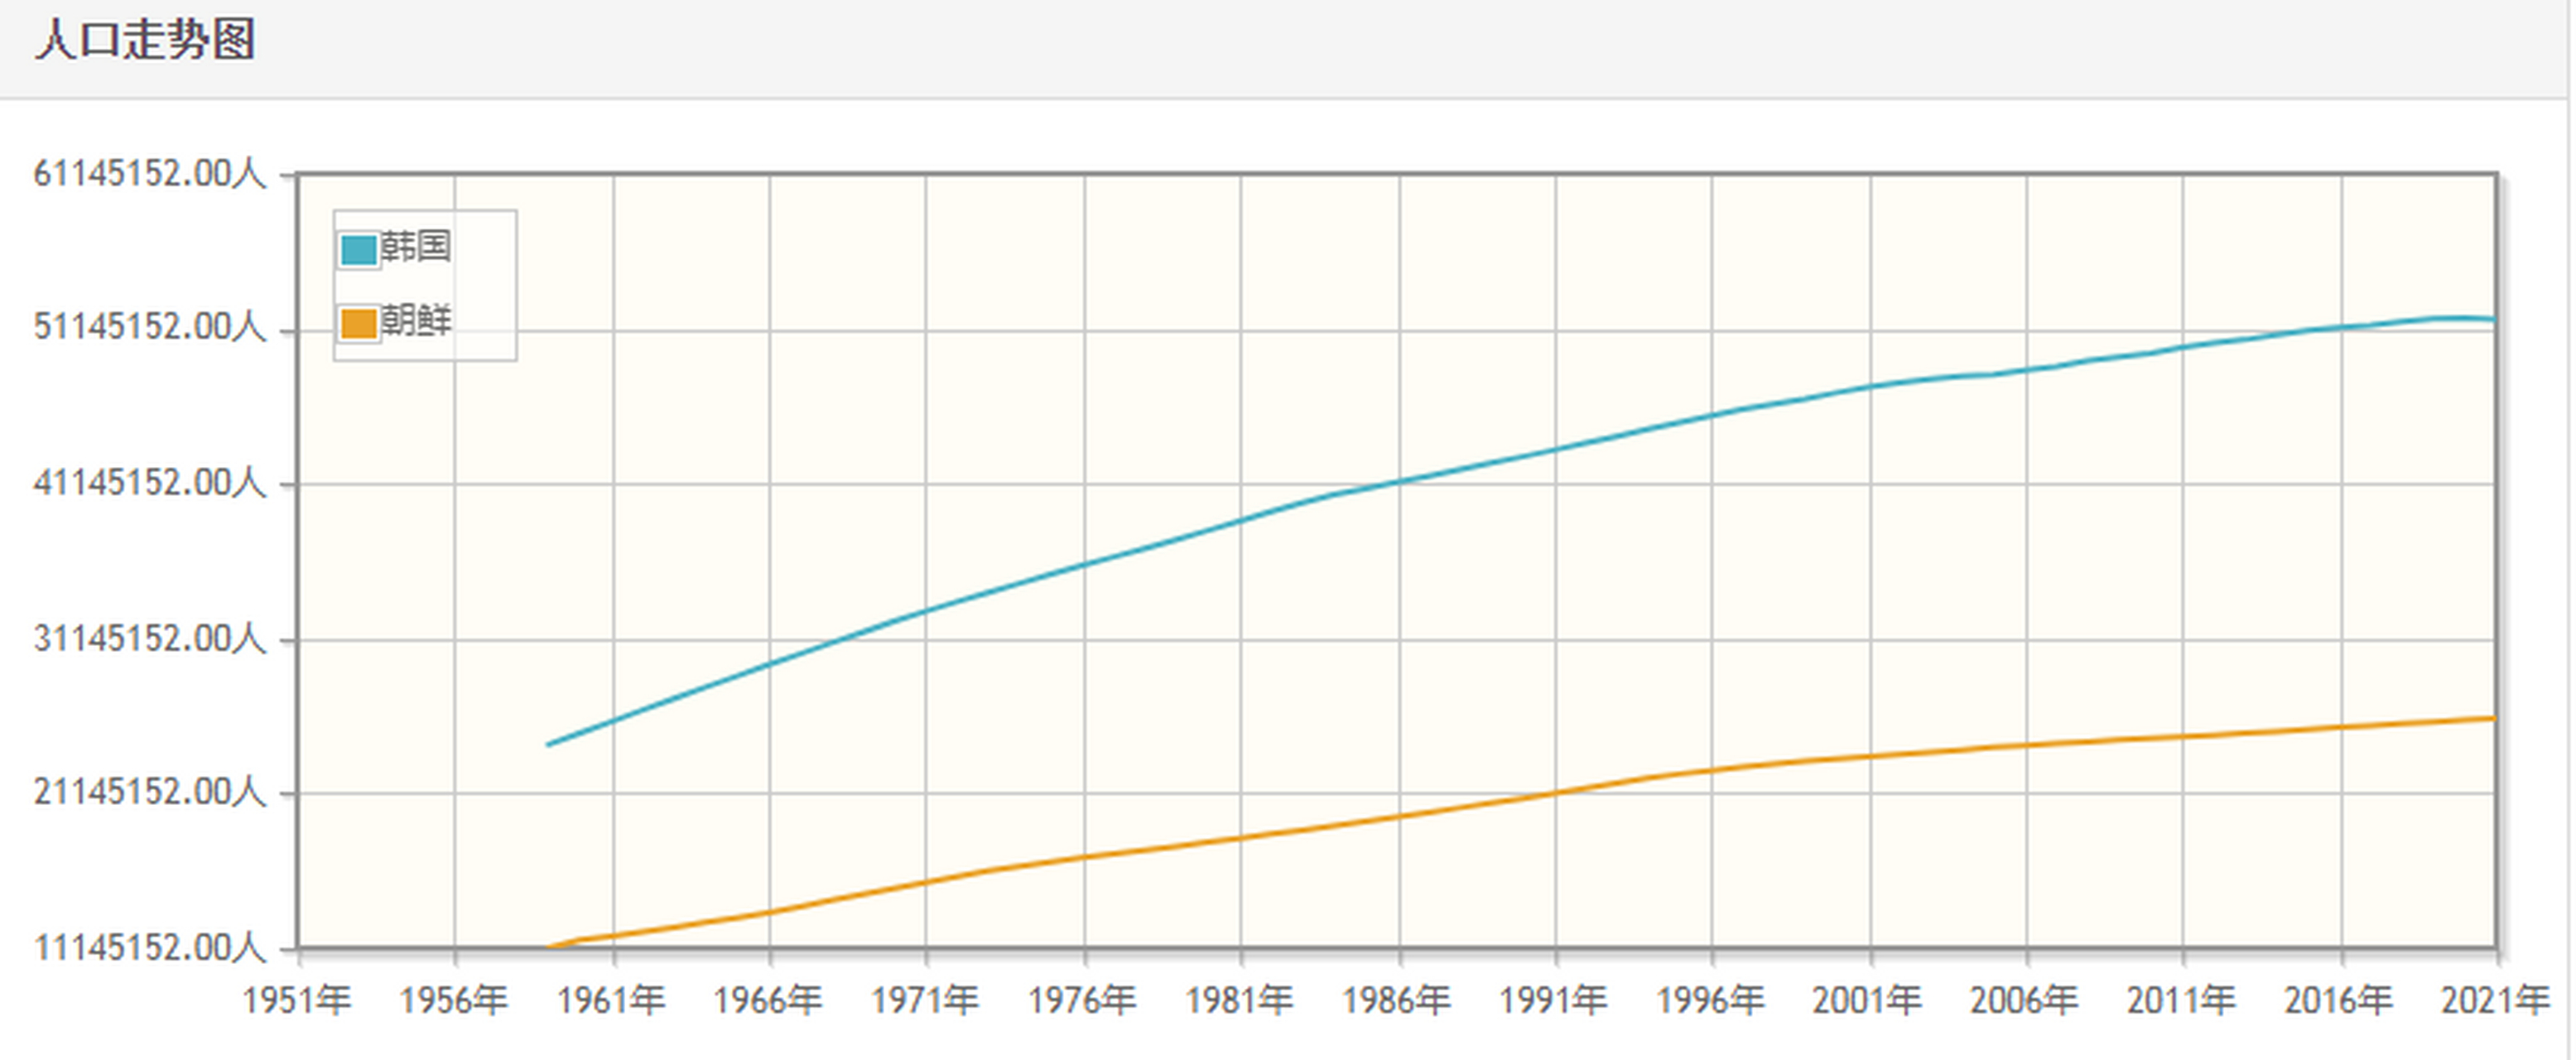Image resolution: width=2576 pixels, height=1060 pixels.
Task: Click the 1971年 x-axis label
Action: coord(925,999)
